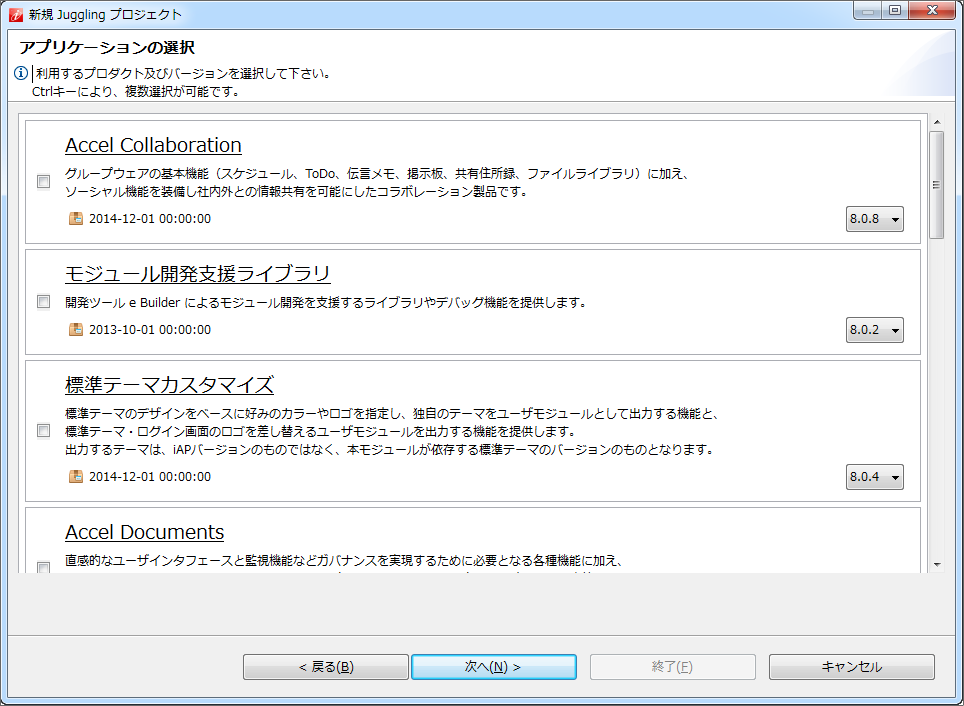The height and width of the screenshot is (706, 964).
Task: Click the info icon in the header message
Action: (x=20, y=73)
